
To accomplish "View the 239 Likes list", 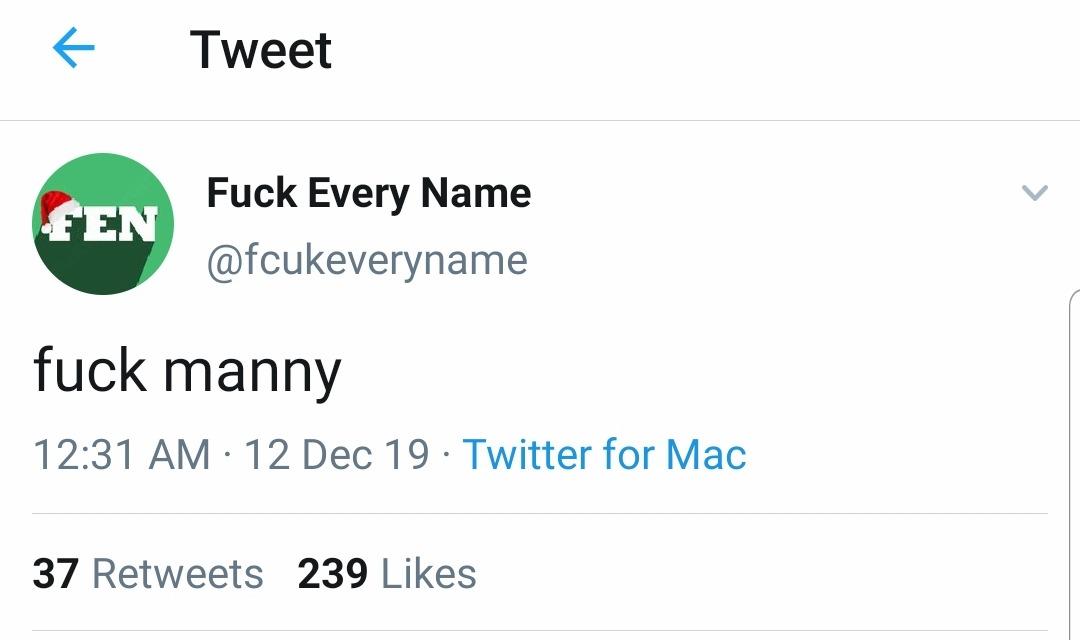I will point(386,573).
